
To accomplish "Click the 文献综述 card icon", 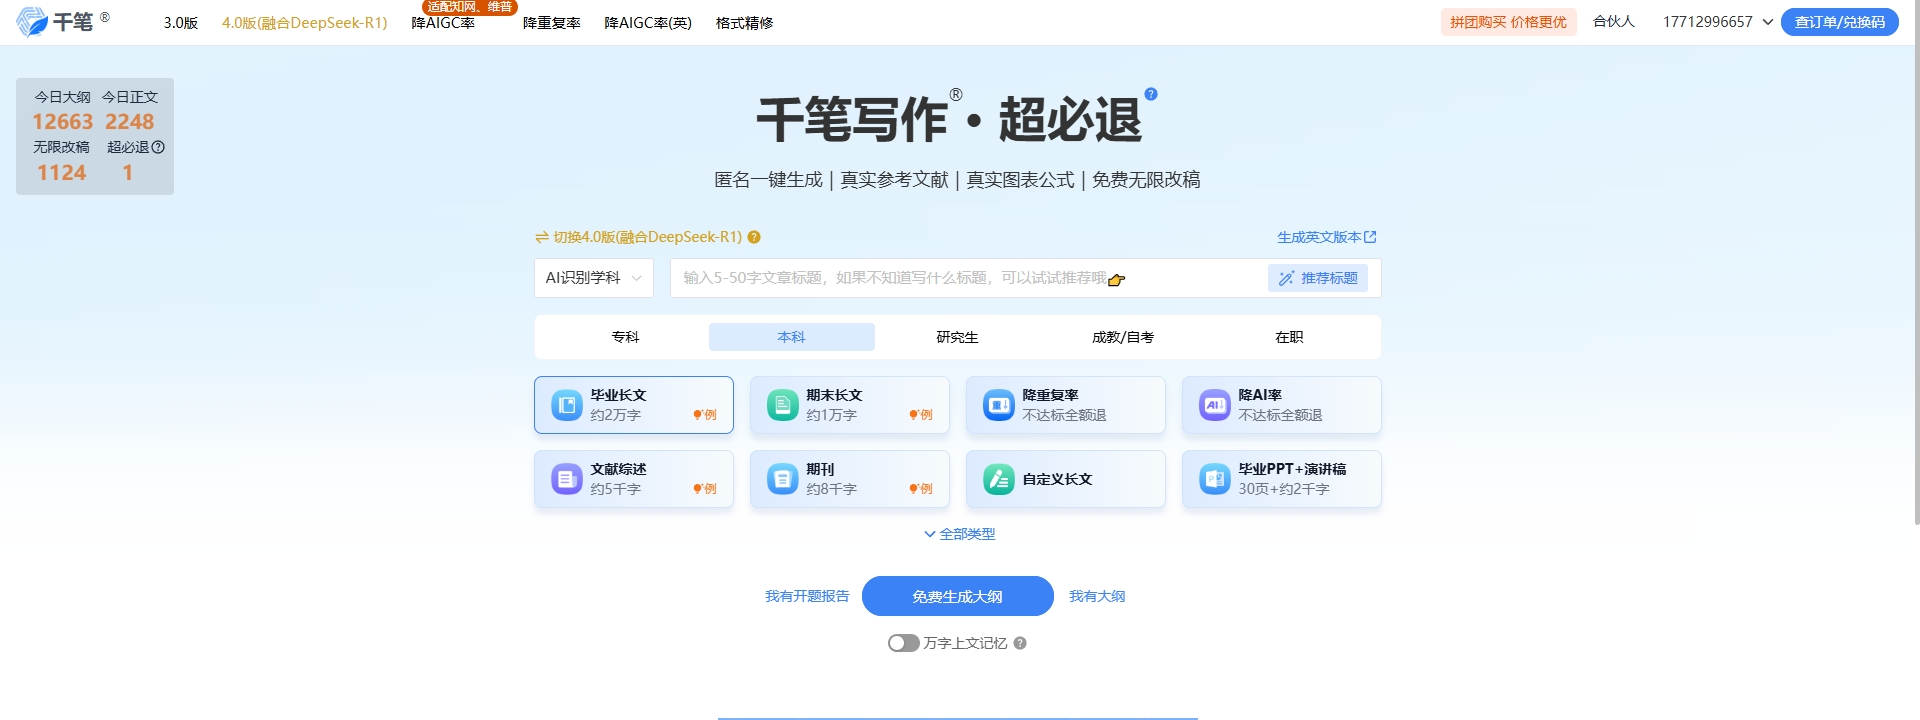I will click(x=567, y=479).
